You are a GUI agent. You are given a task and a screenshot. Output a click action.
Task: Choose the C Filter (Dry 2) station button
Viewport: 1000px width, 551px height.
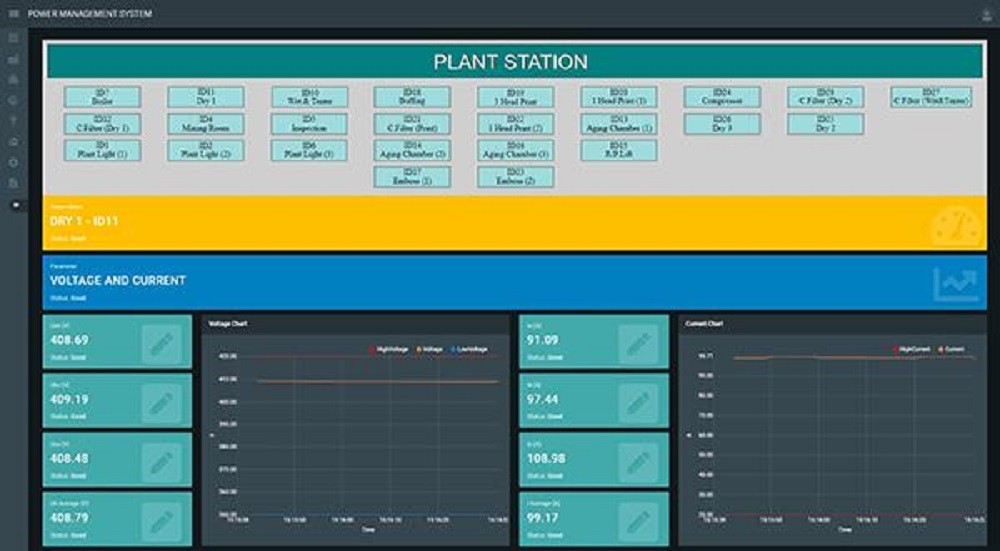[825, 98]
